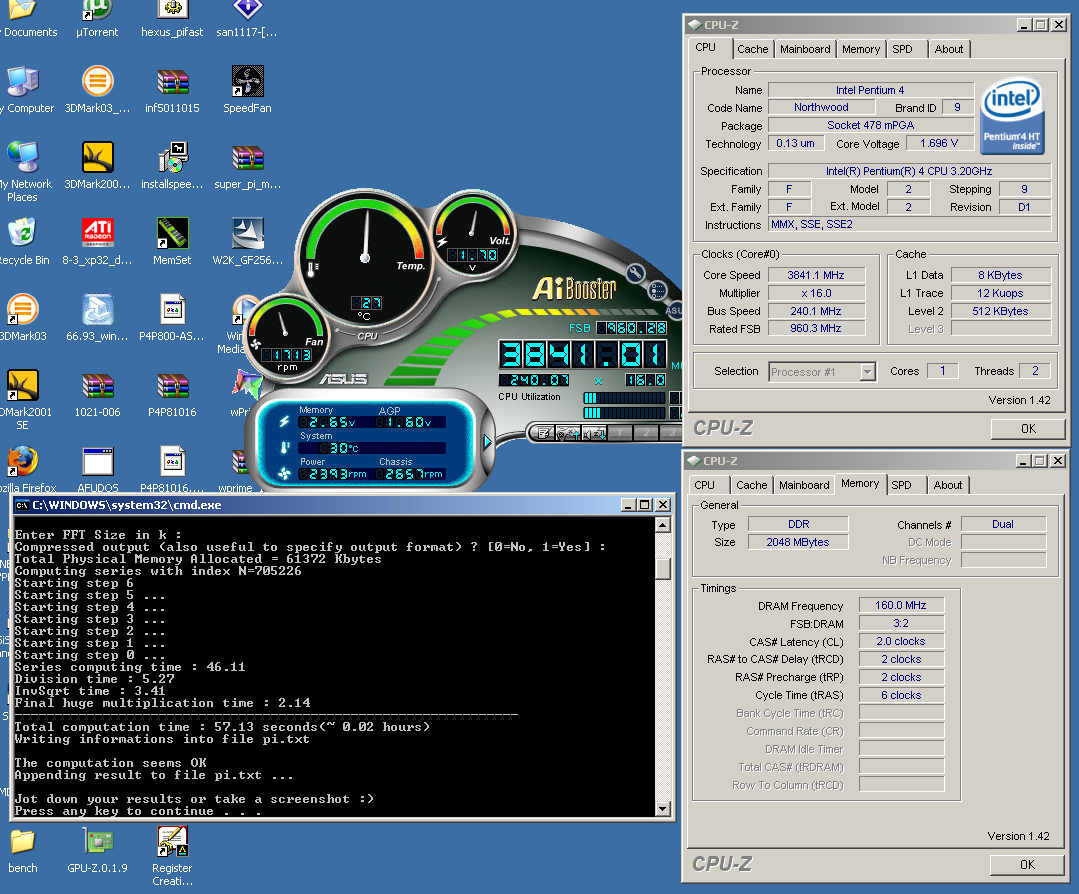Open the inf5011015 archive icon
Viewport: 1079px width, 894px height.
pyautogui.click(x=172, y=90)
